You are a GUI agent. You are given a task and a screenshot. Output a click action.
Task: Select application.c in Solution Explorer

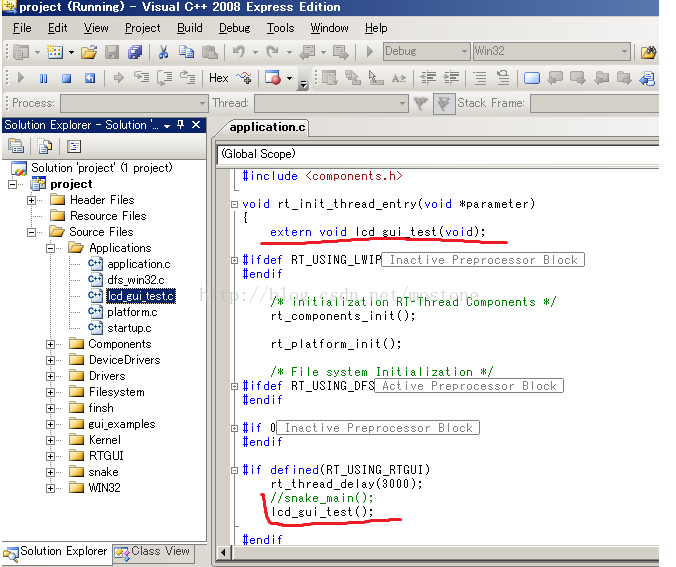(138, 264)
